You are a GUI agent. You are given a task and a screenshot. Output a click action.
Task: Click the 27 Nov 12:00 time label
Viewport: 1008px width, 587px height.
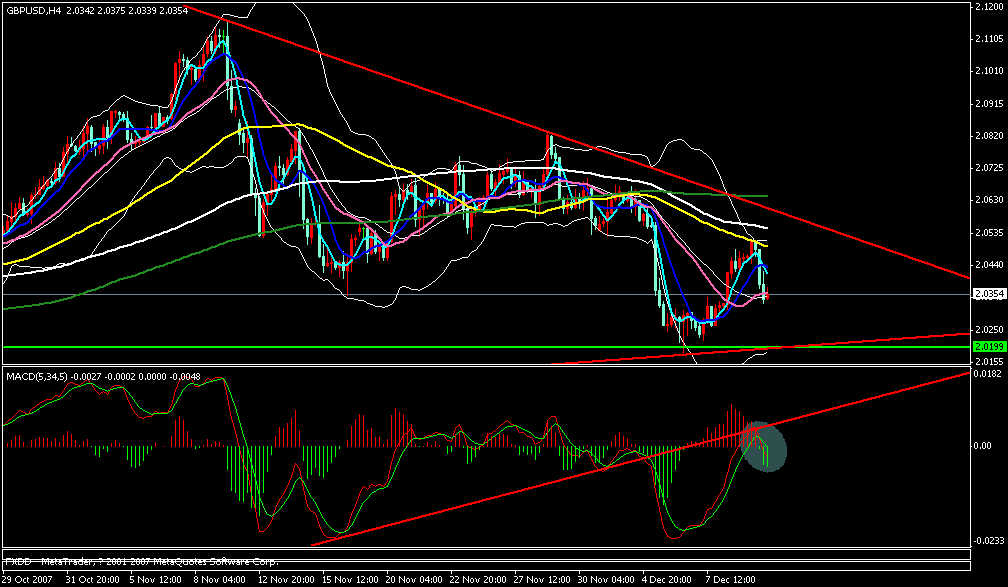click(540, 579)
